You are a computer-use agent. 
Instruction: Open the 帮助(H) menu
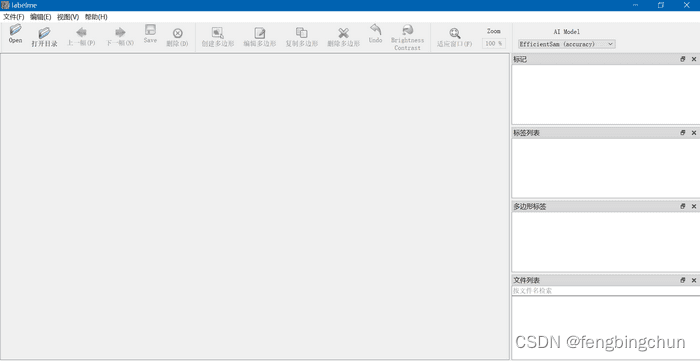[96, 17]
